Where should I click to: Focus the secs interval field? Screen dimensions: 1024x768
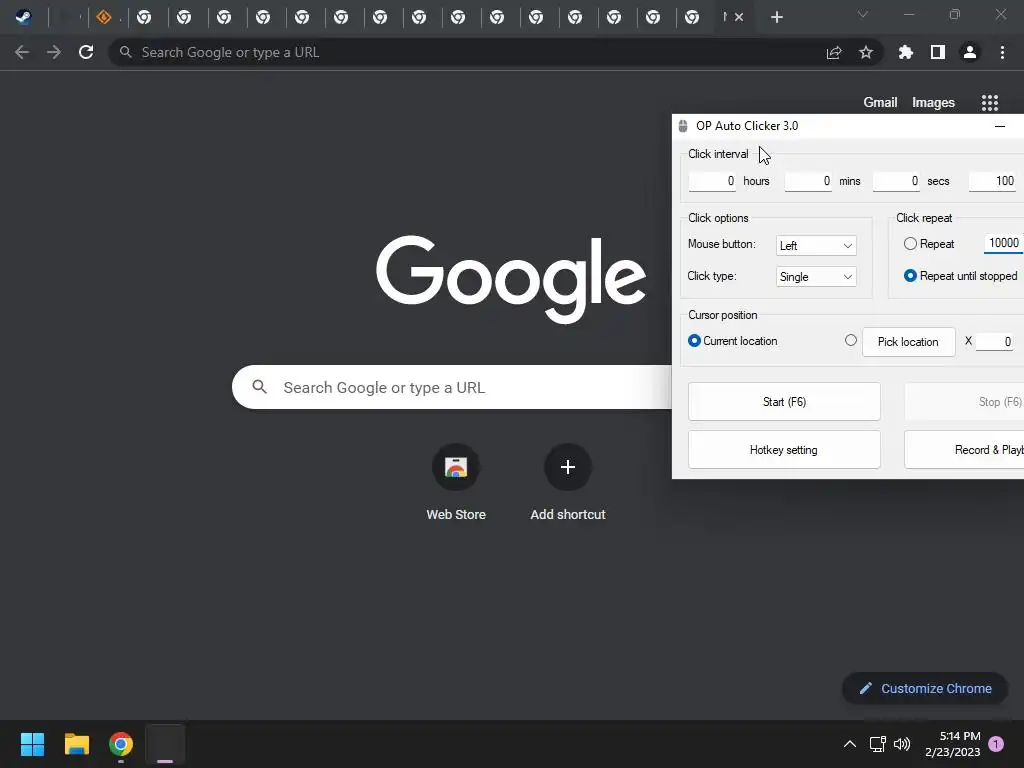(x=897, y=181)
